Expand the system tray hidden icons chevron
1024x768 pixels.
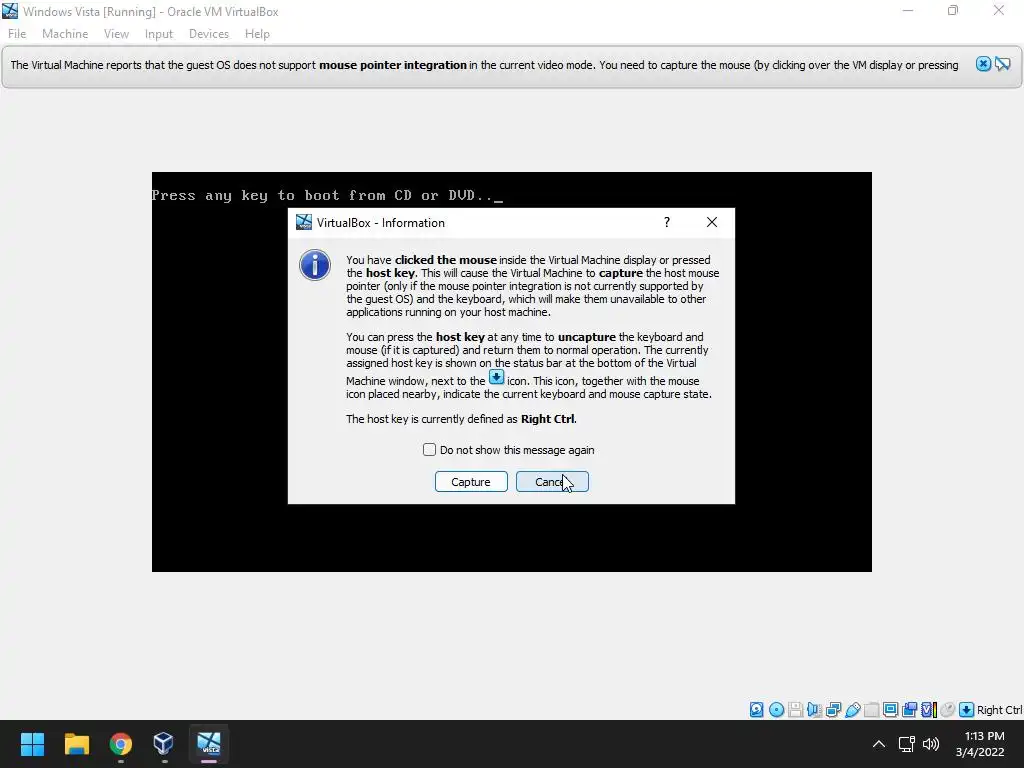pyautogui.click(x=879, y=744)
